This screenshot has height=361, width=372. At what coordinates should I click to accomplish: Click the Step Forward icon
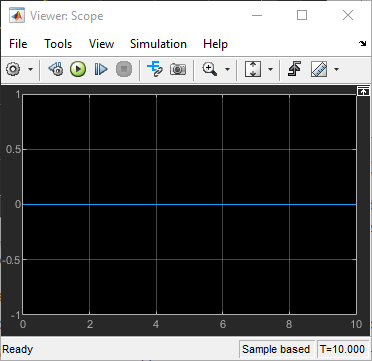point(101,69)
